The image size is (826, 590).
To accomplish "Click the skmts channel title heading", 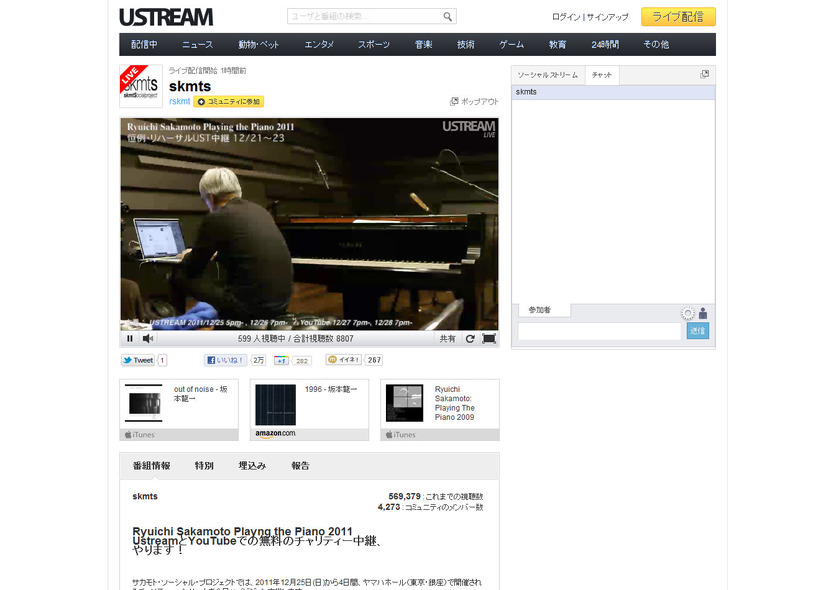I will (x=190, y=86).
